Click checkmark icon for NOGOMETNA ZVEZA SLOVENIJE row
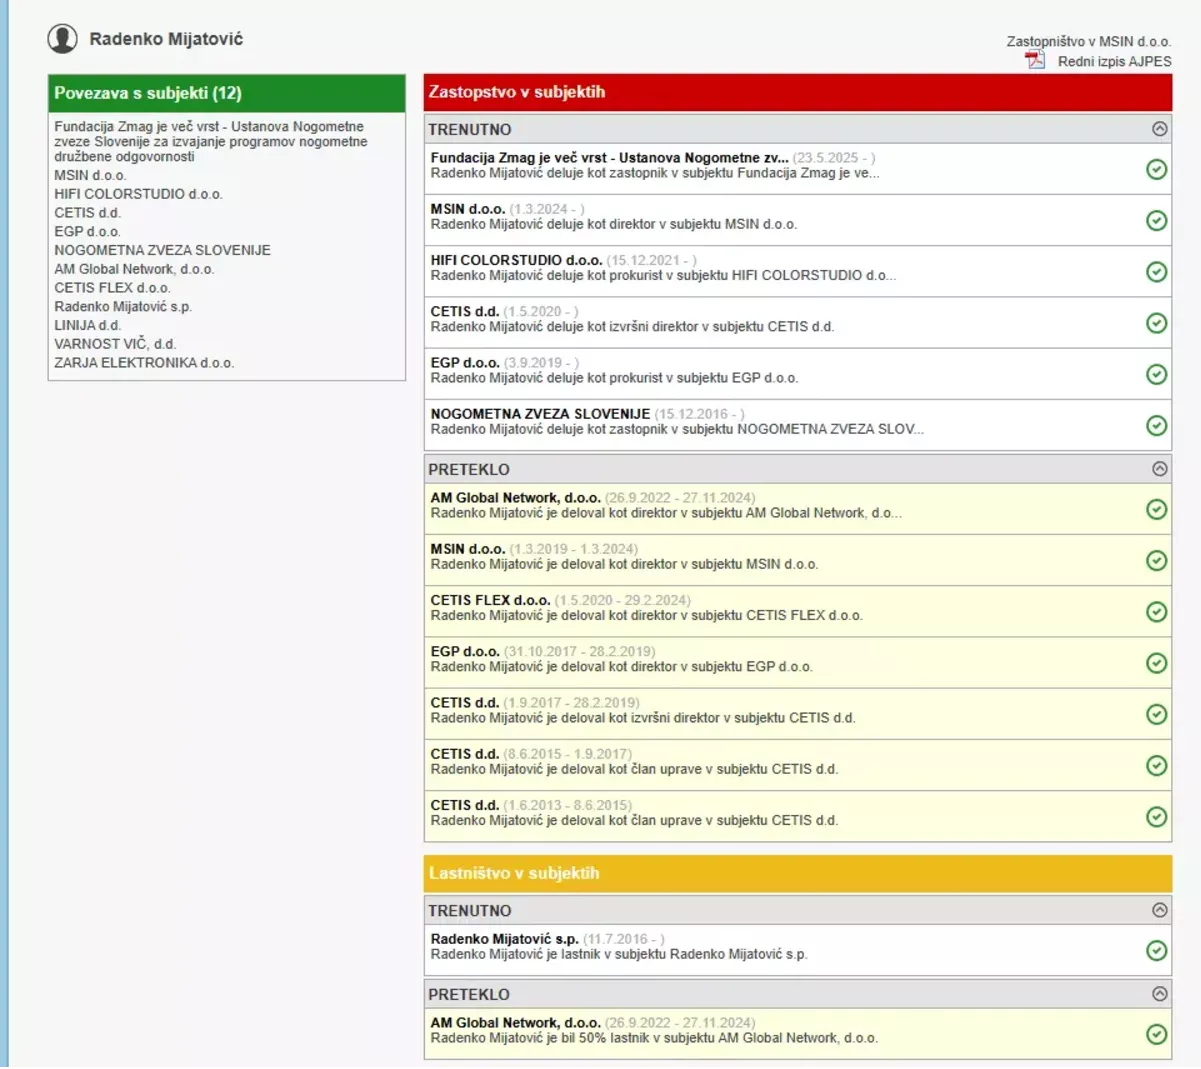This screenshot has width=1201, height=1069. 1156,426
